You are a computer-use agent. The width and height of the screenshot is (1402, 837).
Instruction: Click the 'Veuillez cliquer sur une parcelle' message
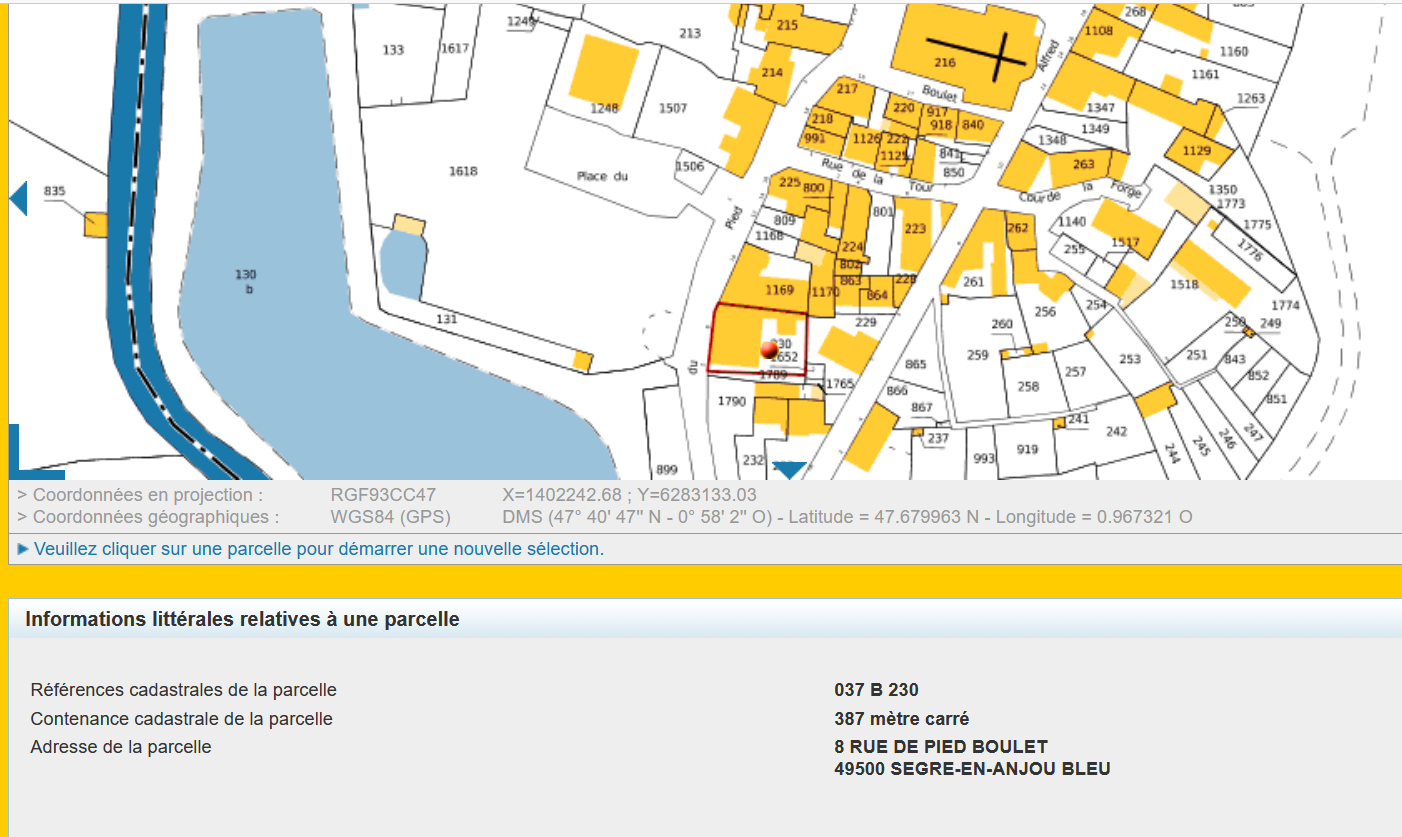tap(318, 549)
